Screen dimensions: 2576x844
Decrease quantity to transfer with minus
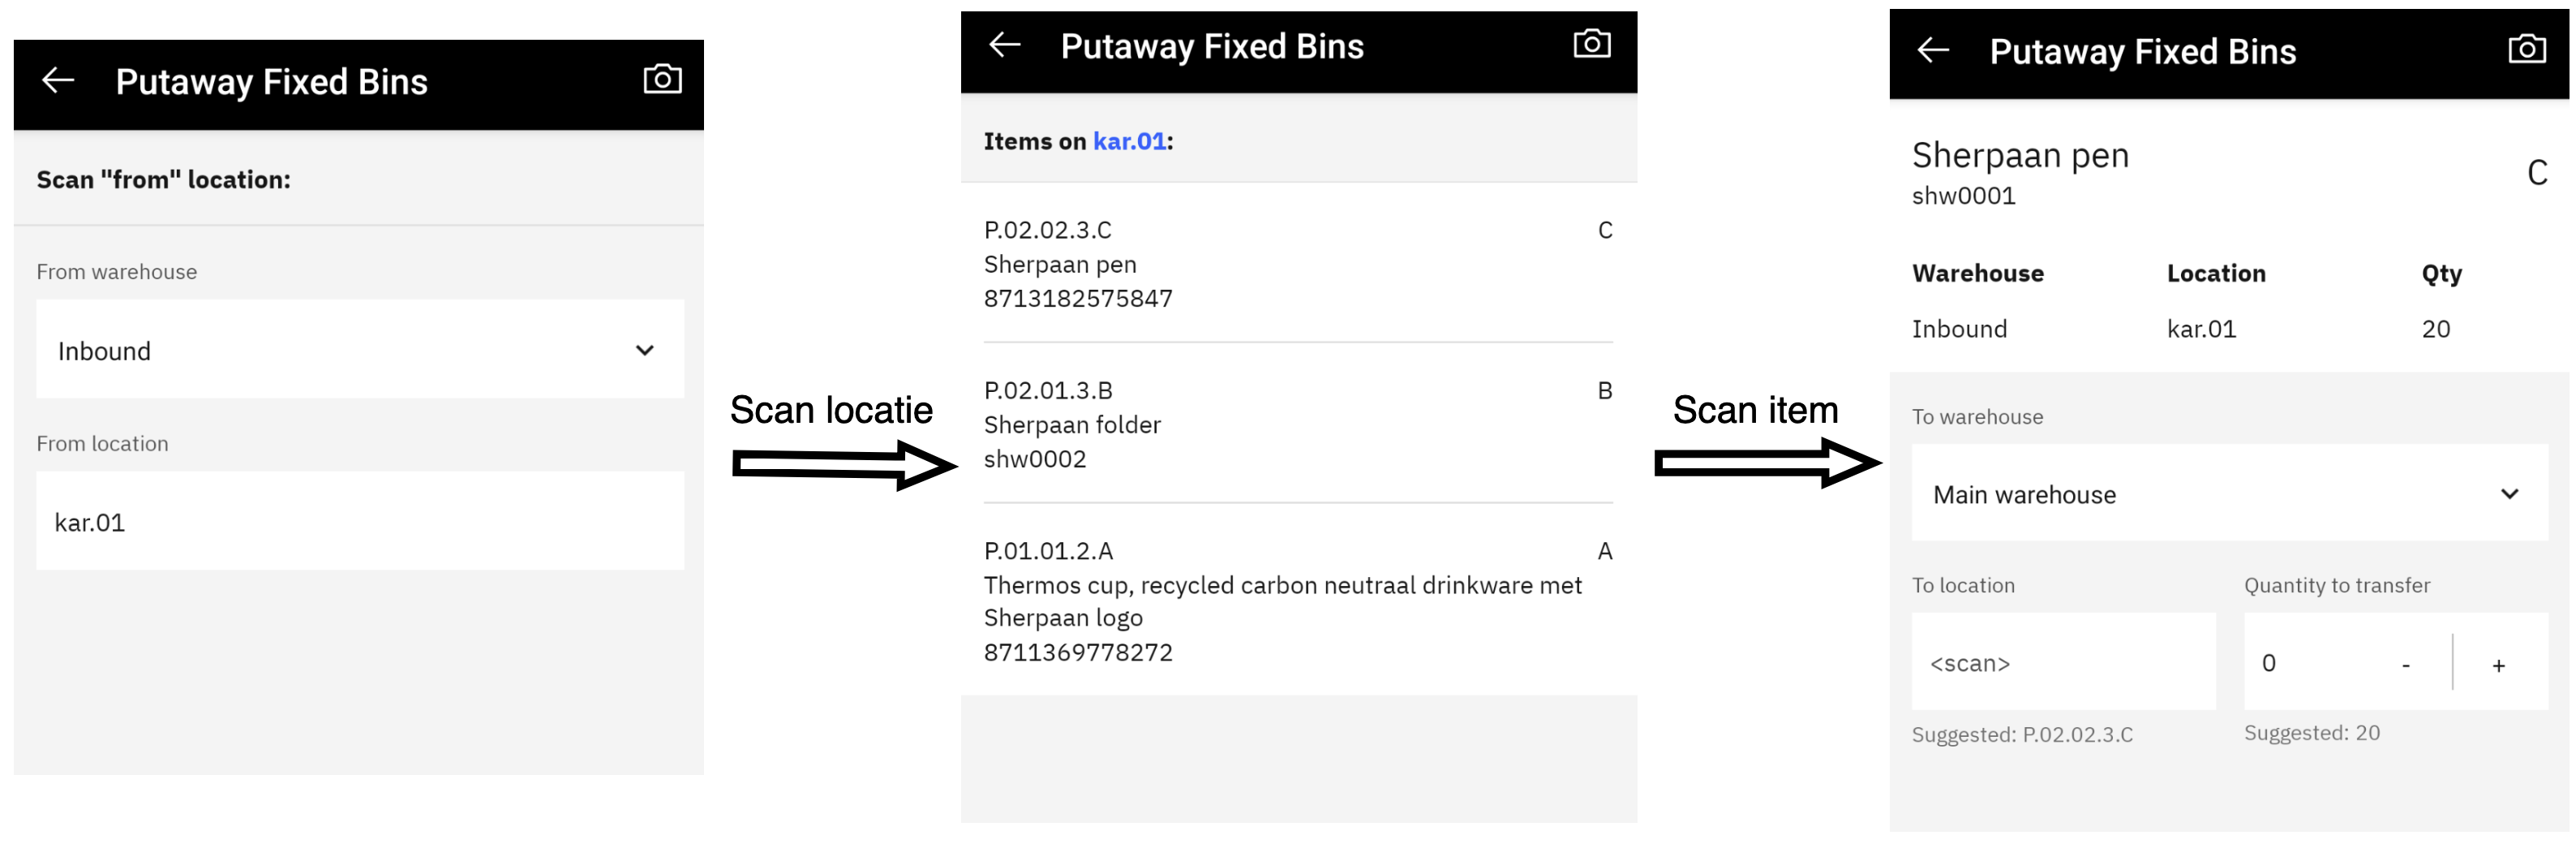[2405, 665]
